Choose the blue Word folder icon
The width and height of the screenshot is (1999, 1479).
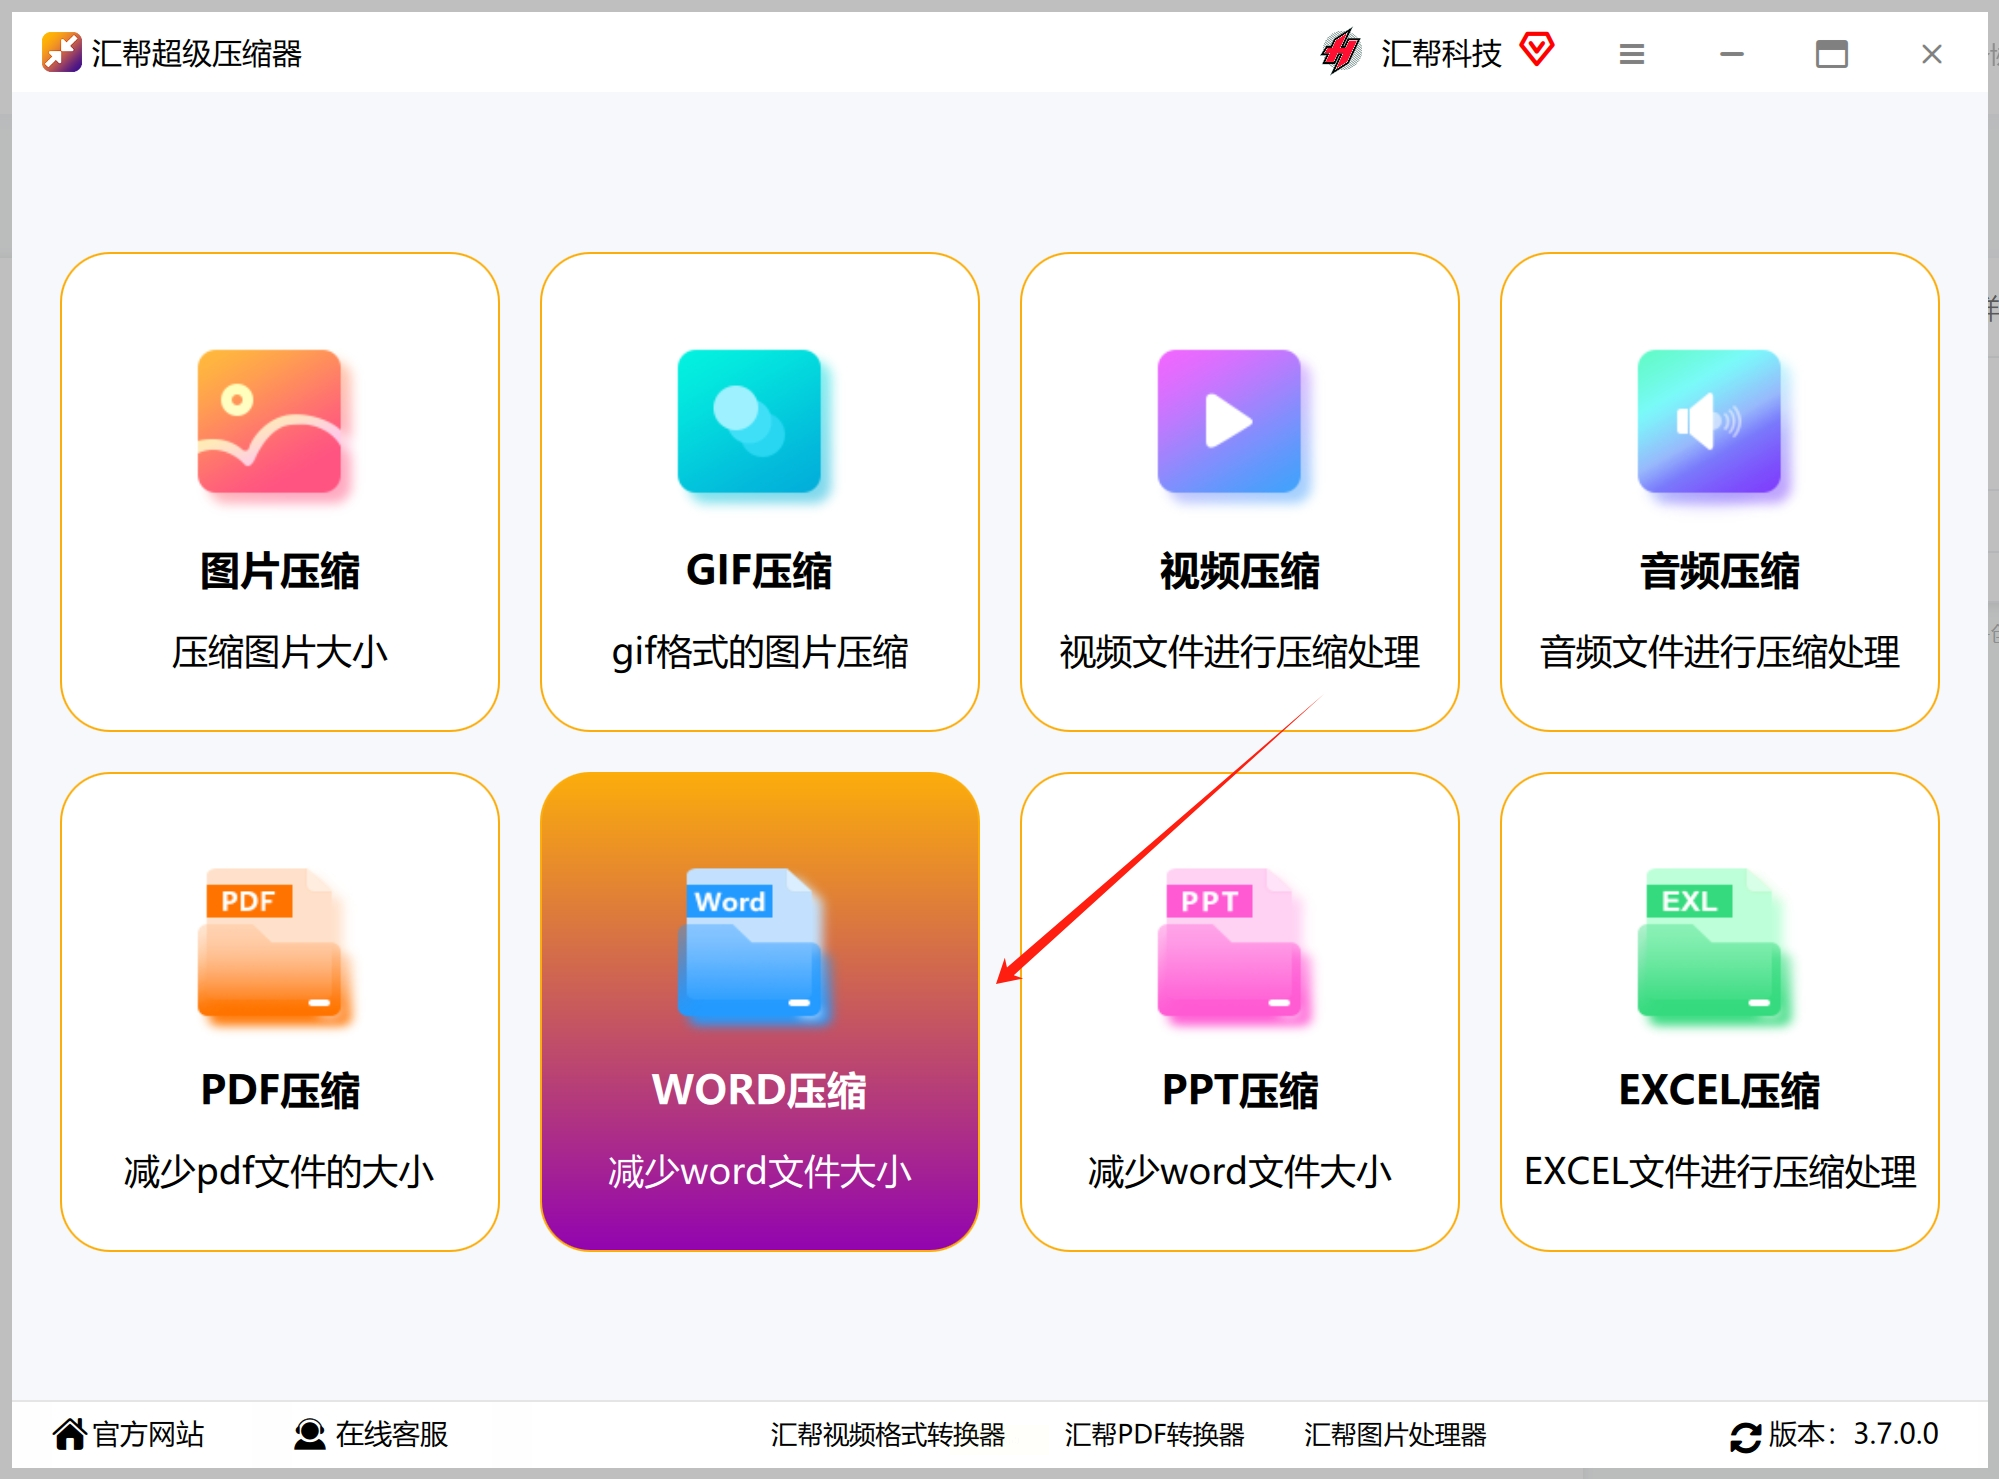pos(749,943)
